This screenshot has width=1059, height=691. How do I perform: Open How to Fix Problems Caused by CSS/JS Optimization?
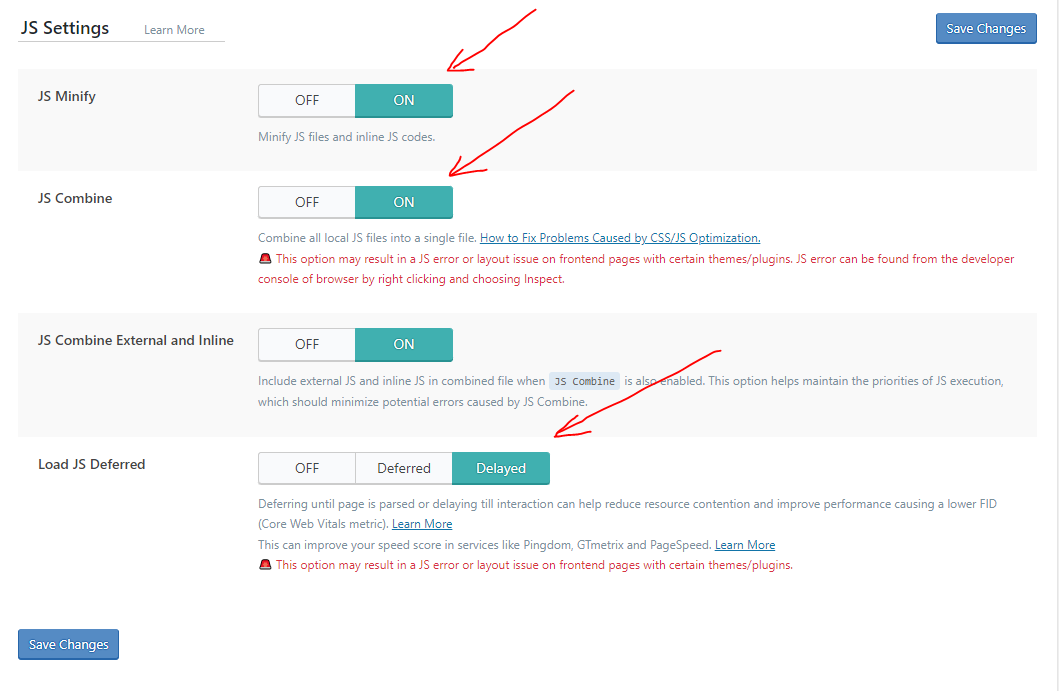pos(620,238)
